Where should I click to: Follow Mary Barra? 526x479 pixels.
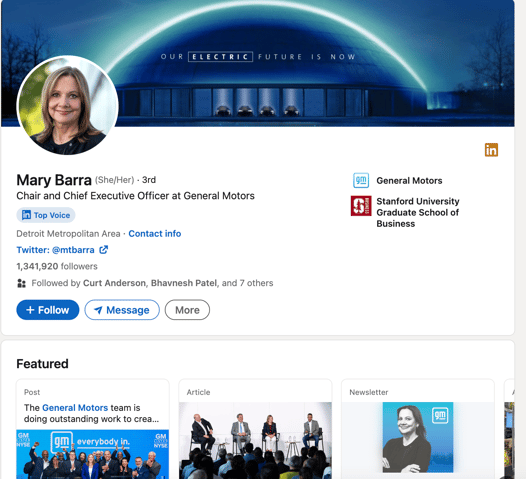click(x=48, y=310)
